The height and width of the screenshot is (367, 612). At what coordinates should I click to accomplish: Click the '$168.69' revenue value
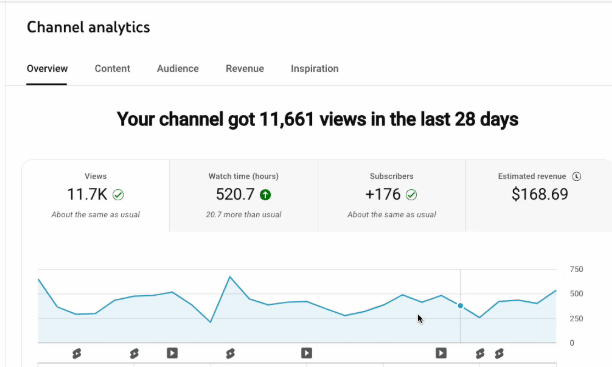[540, 194]
